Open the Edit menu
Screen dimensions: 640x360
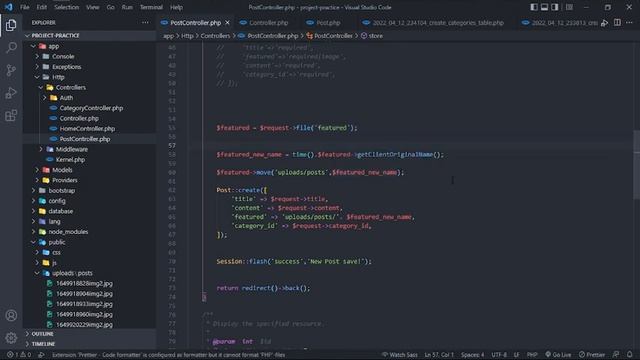pyautogui.click(x=42, y=7)
